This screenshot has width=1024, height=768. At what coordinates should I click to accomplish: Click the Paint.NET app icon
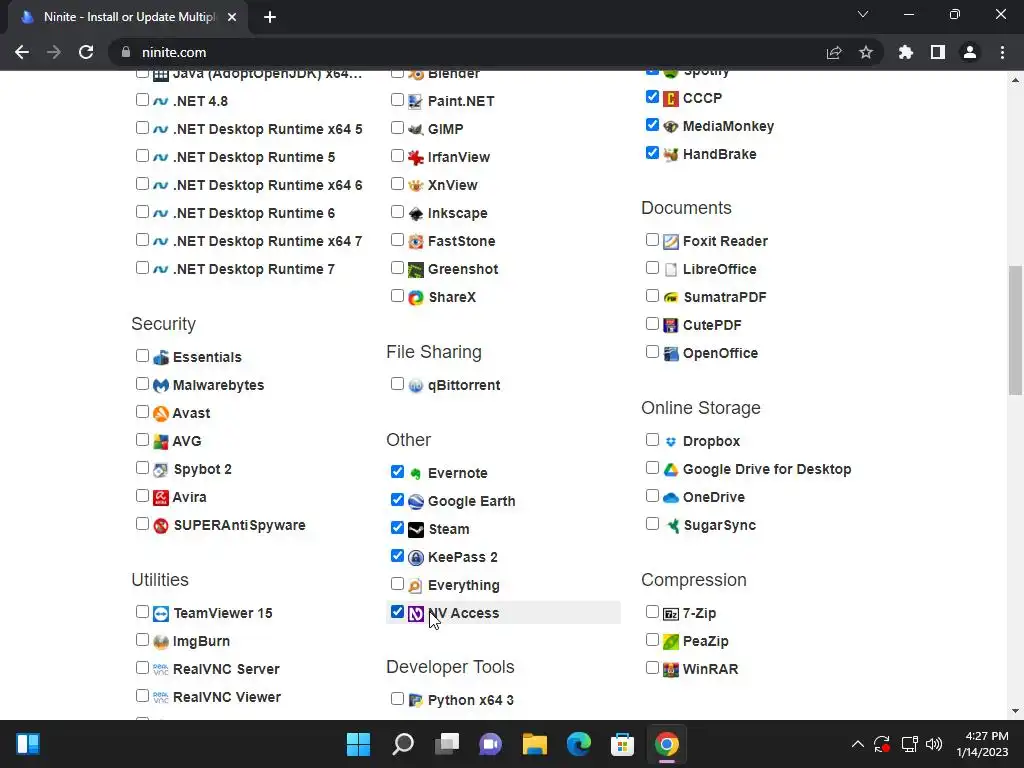point(415,101)
